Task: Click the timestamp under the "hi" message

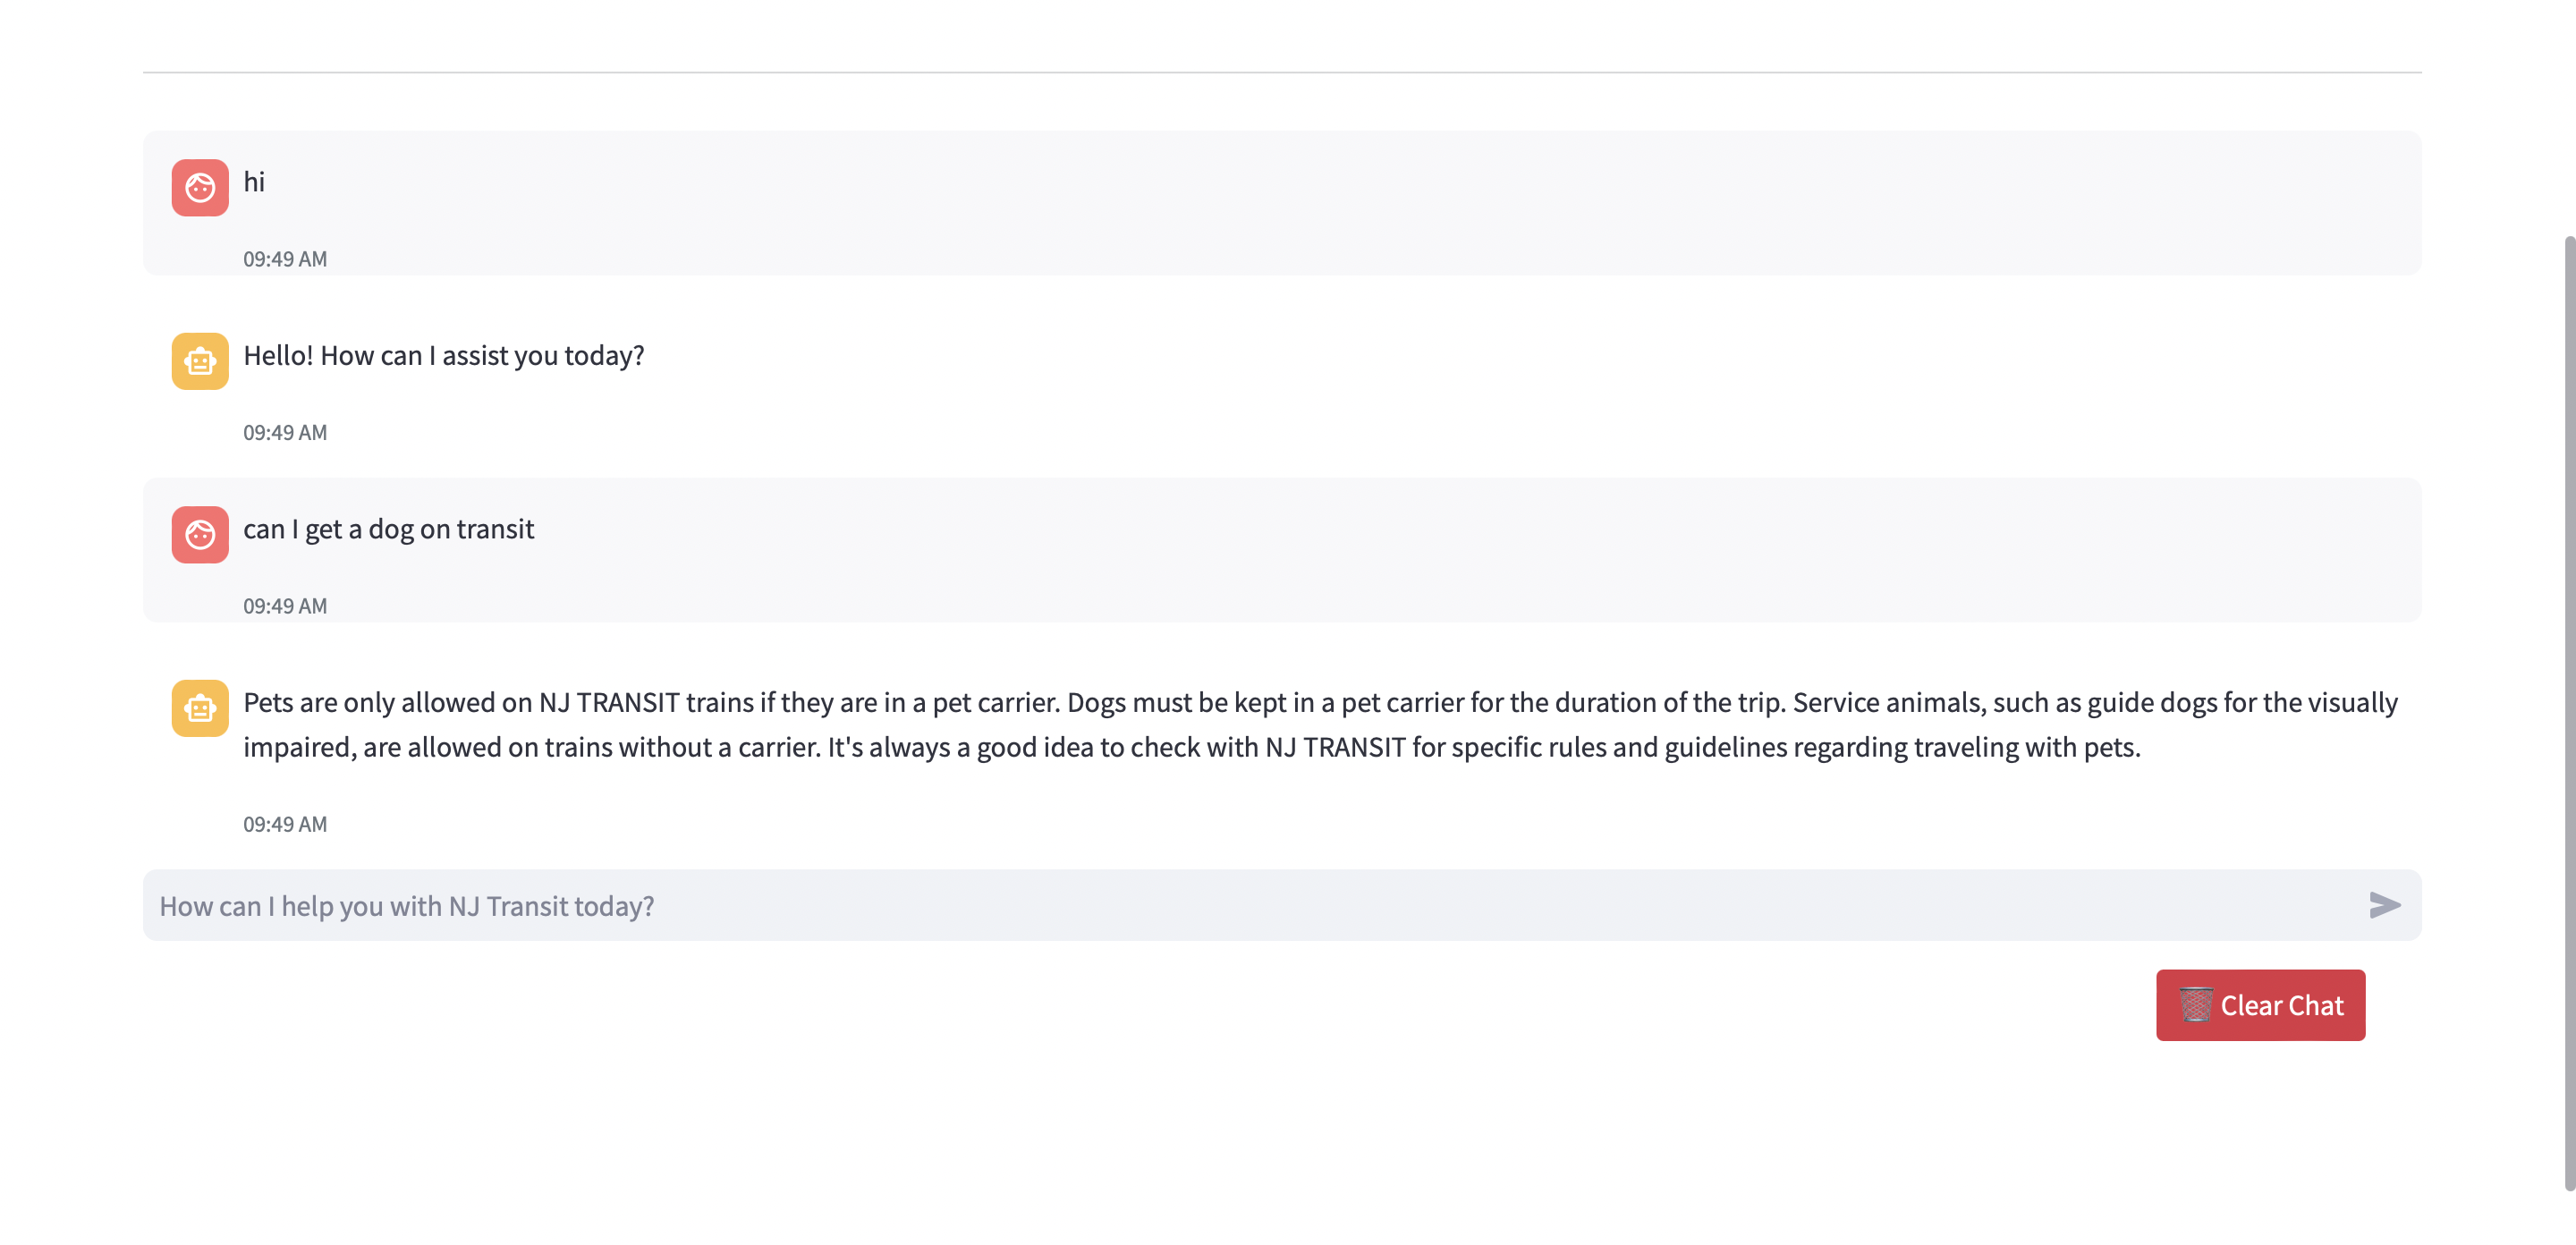Action: [x=285, y=259]
